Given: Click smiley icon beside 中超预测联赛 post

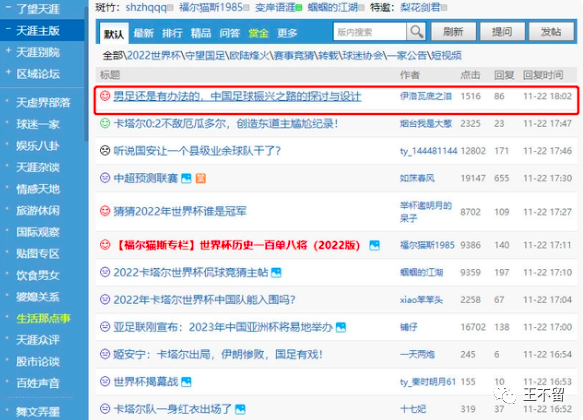Looking at the screenshot, I should click(105, 178).
